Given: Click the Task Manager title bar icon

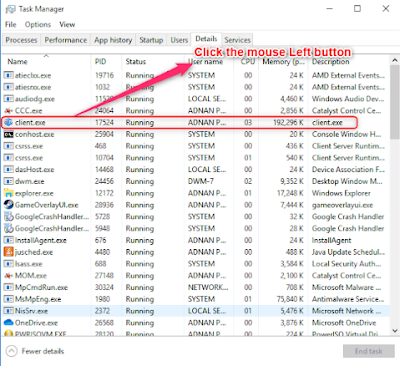Looking at the screenshot, I should click(x=10, y=9).
